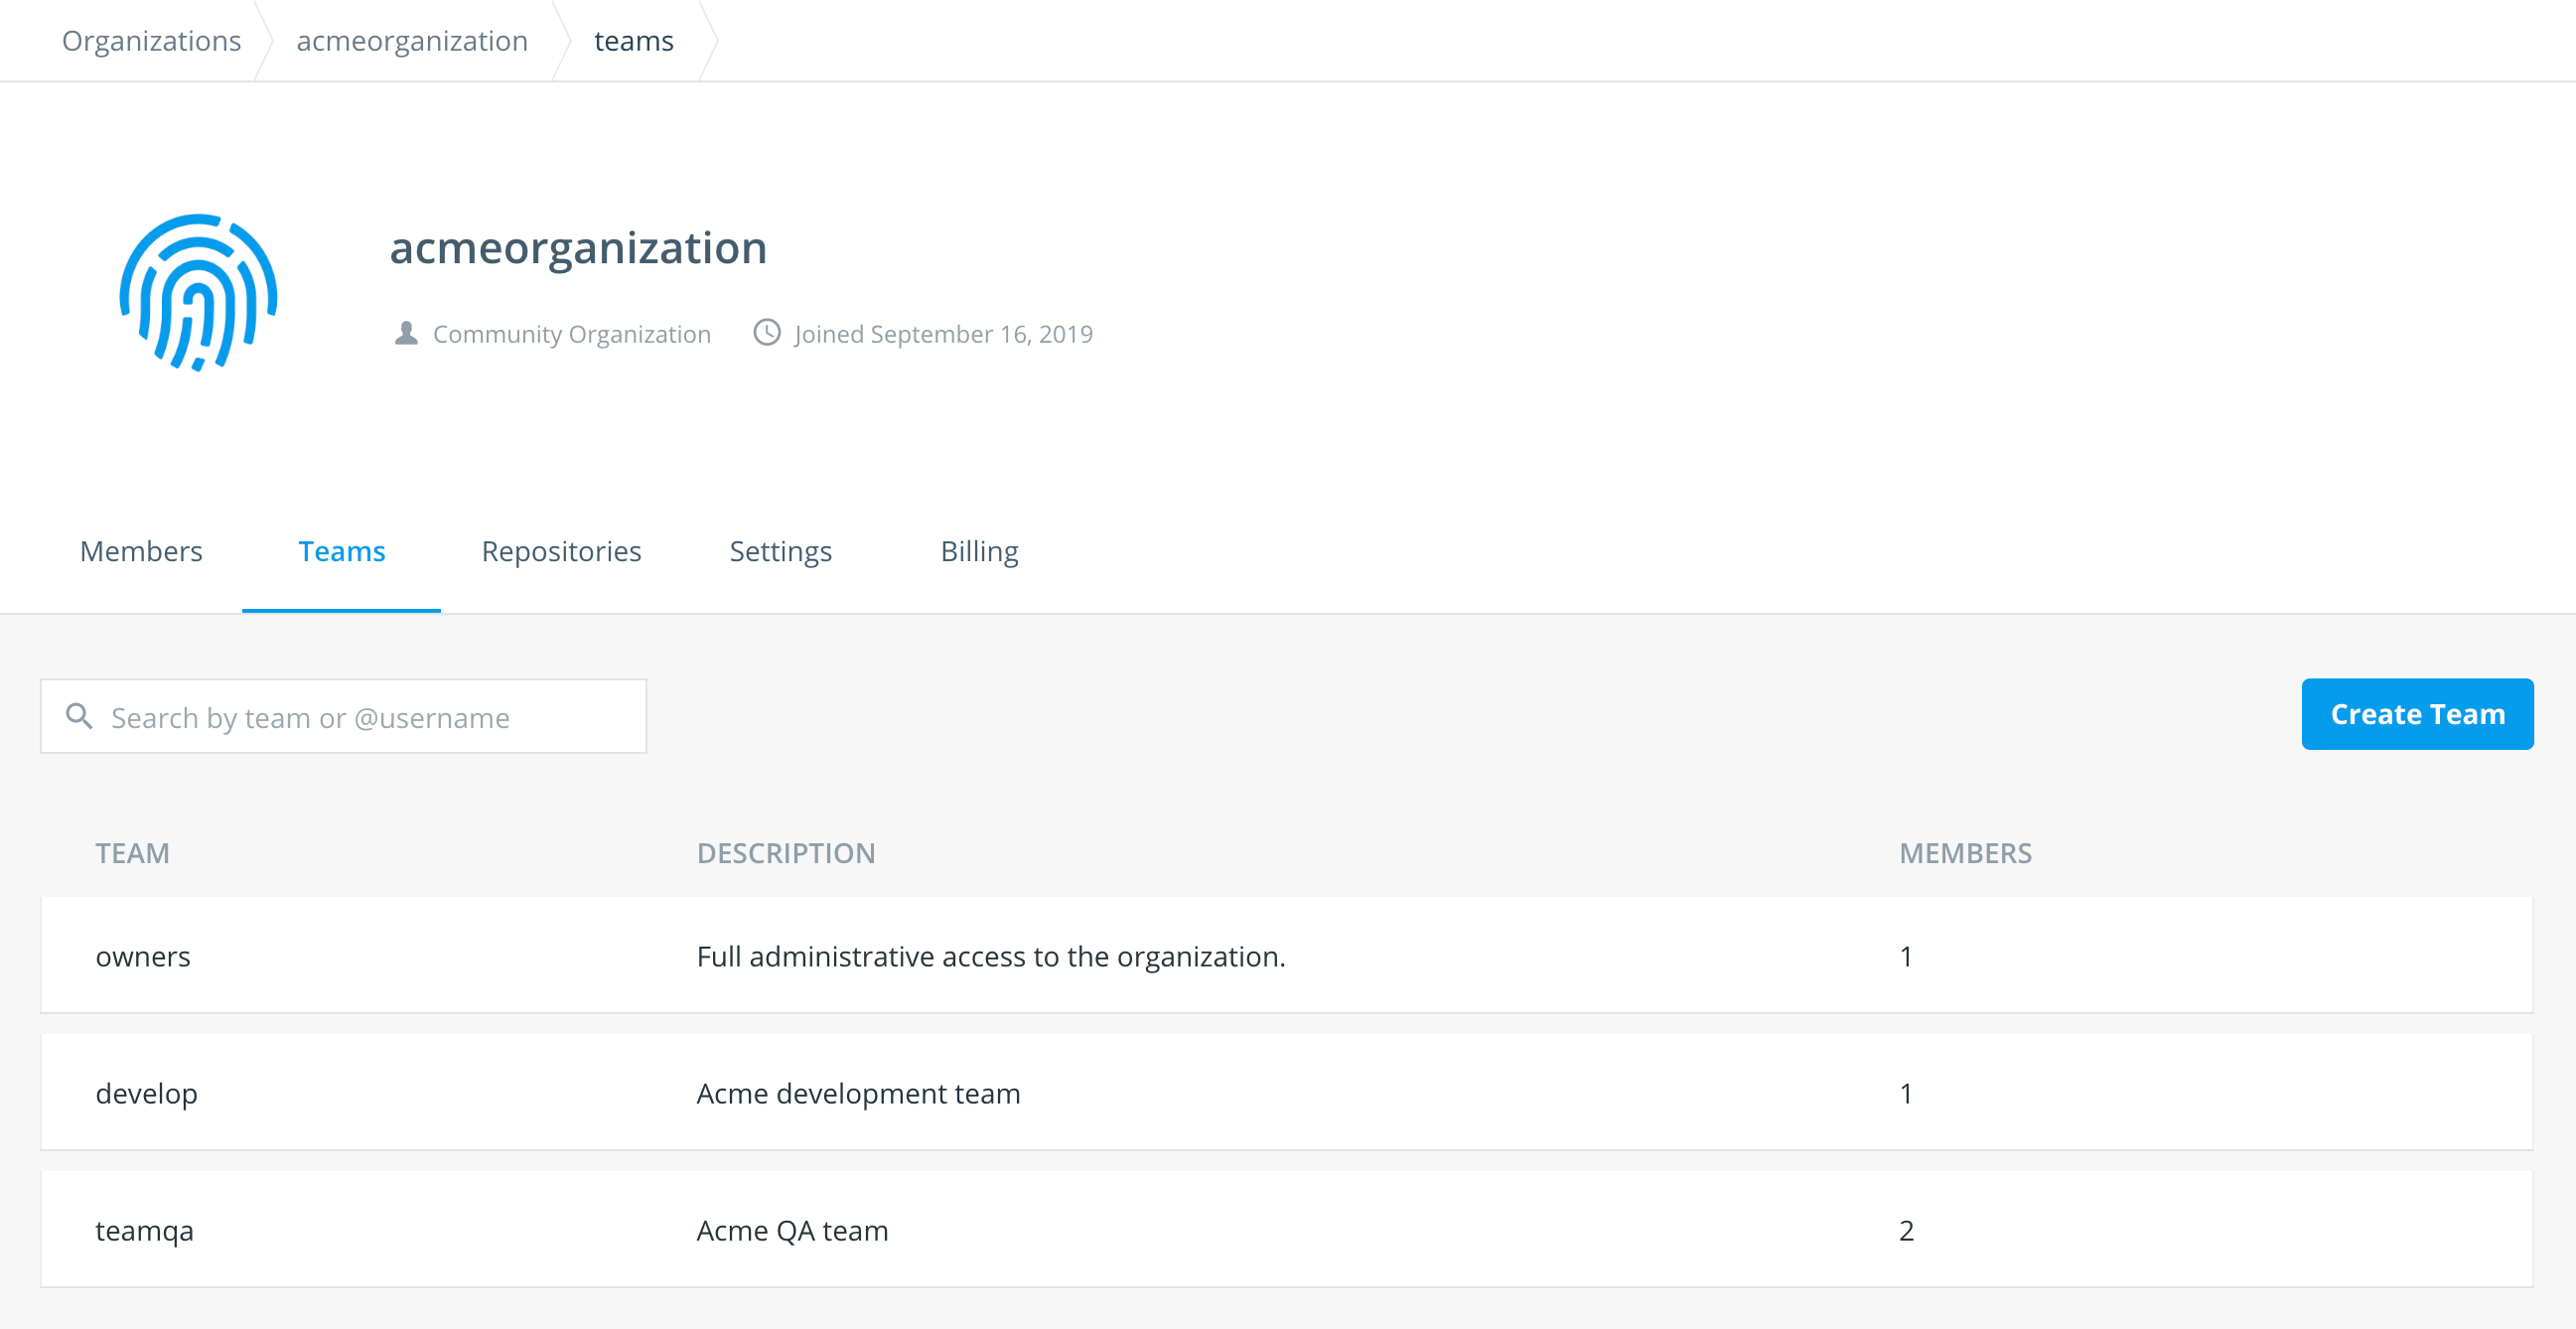Click the acmeorganization breadcrumb link

412,41
